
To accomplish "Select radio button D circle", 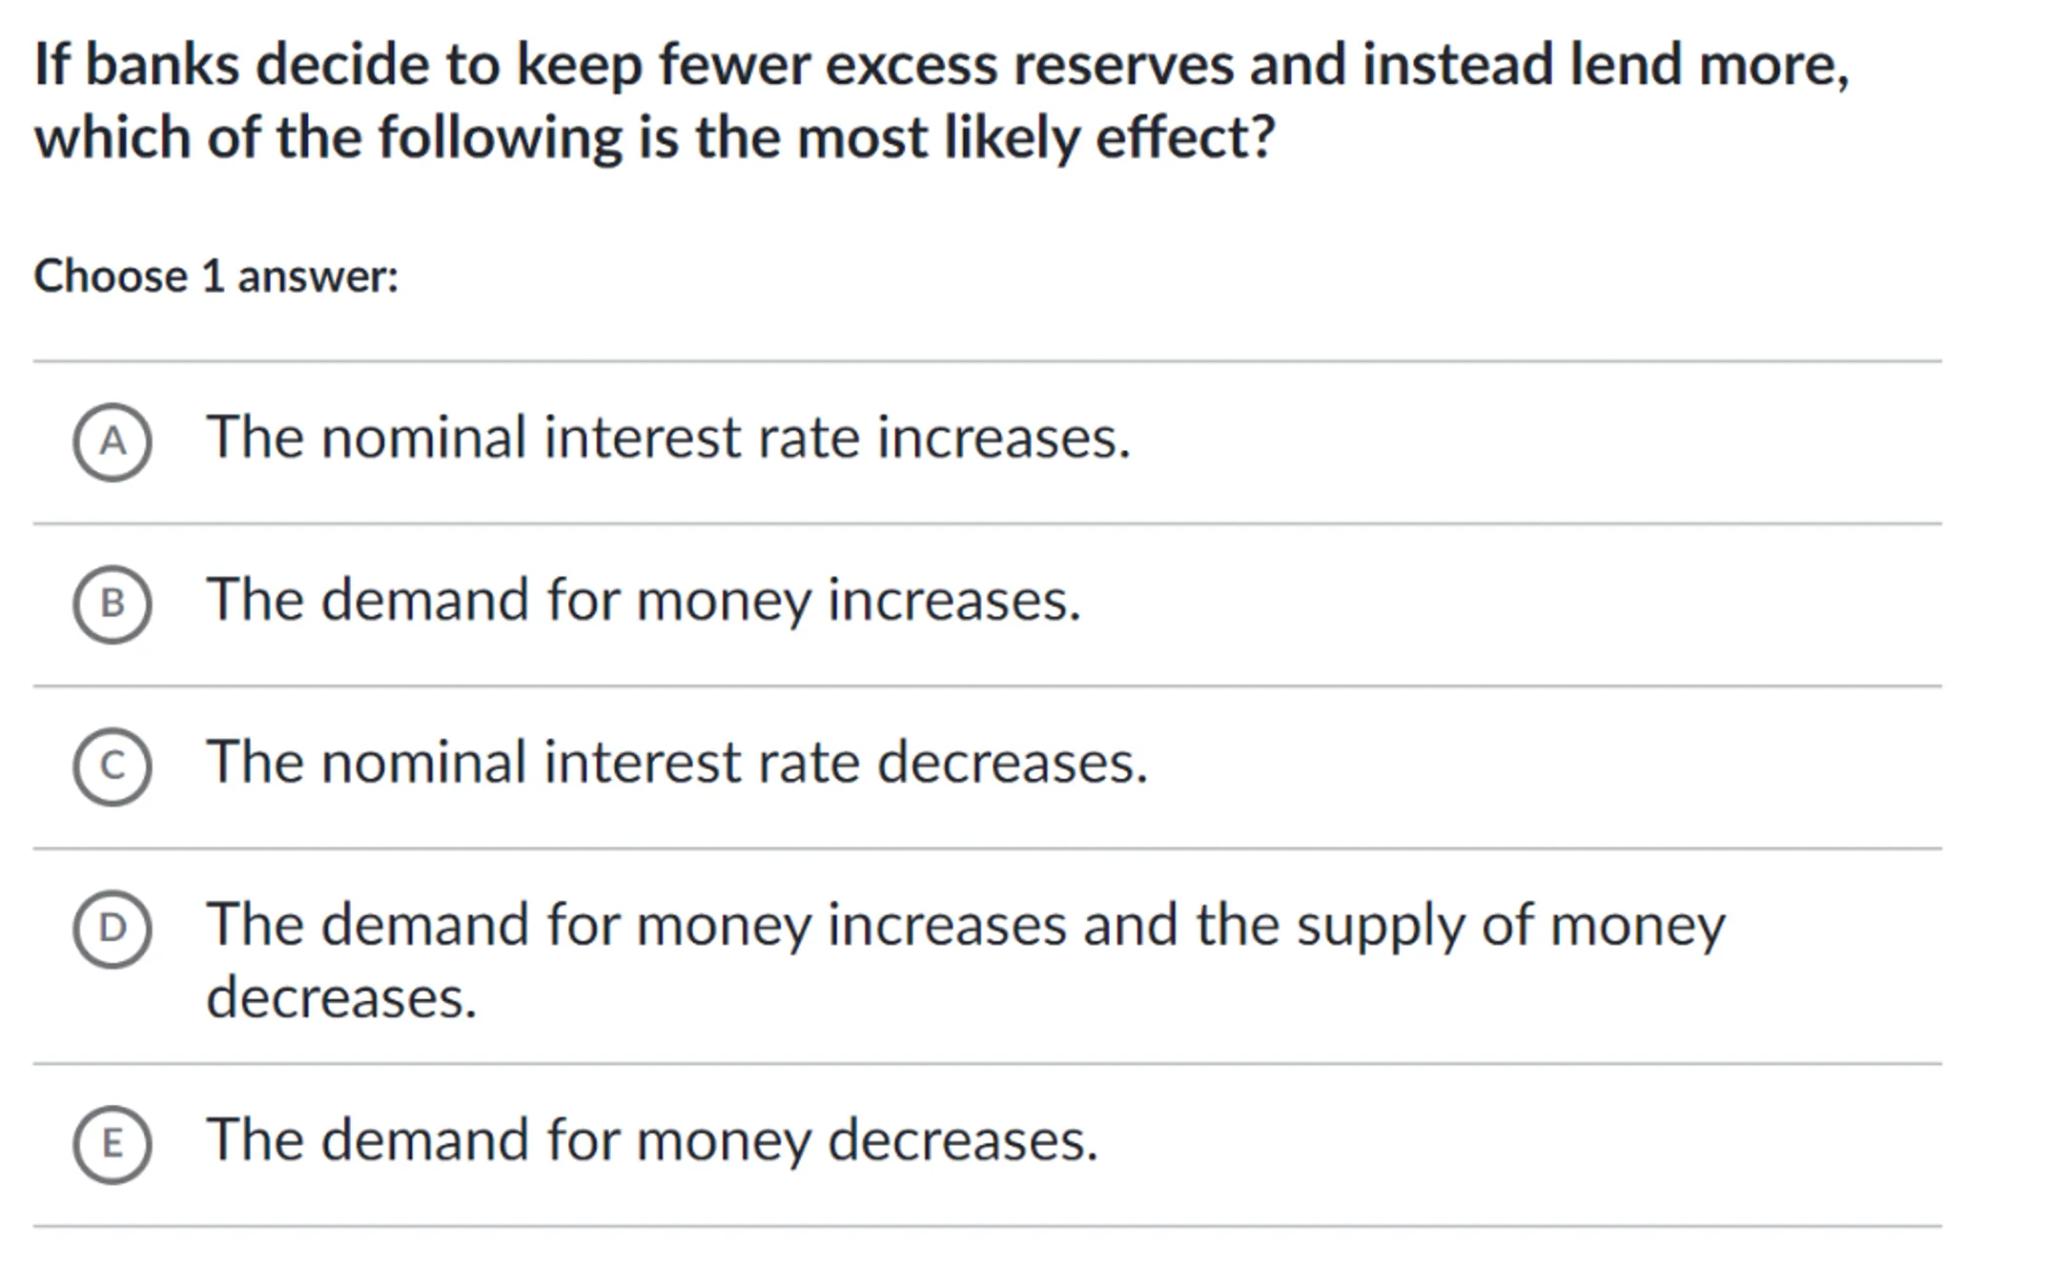I will pyautogui.click(x=112, y=928).
